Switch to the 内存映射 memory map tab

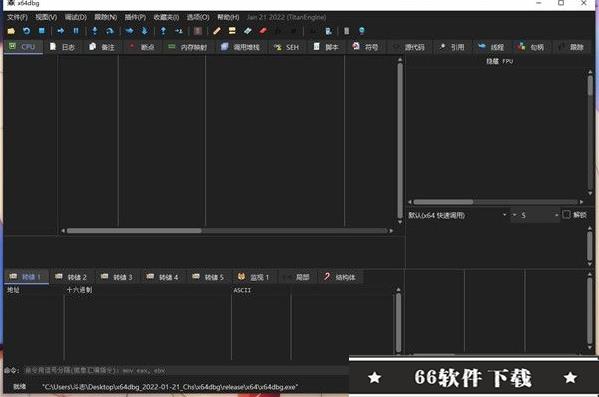188,47
